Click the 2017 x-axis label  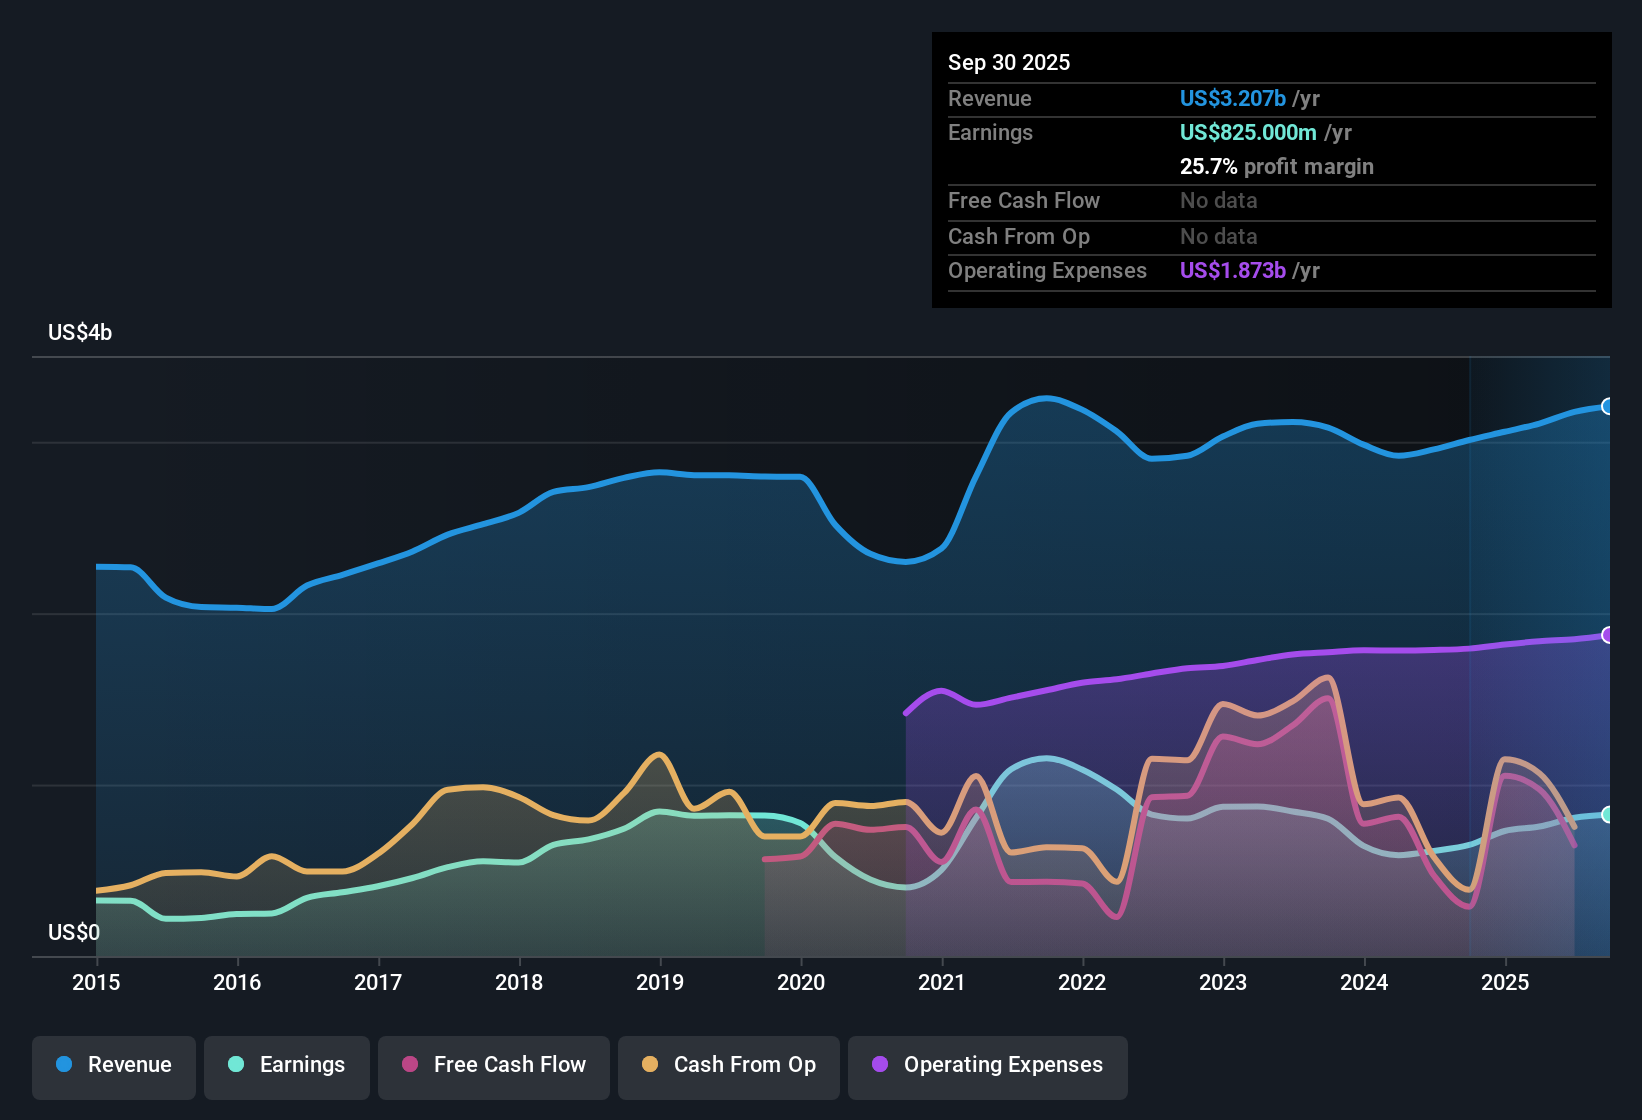378,983
